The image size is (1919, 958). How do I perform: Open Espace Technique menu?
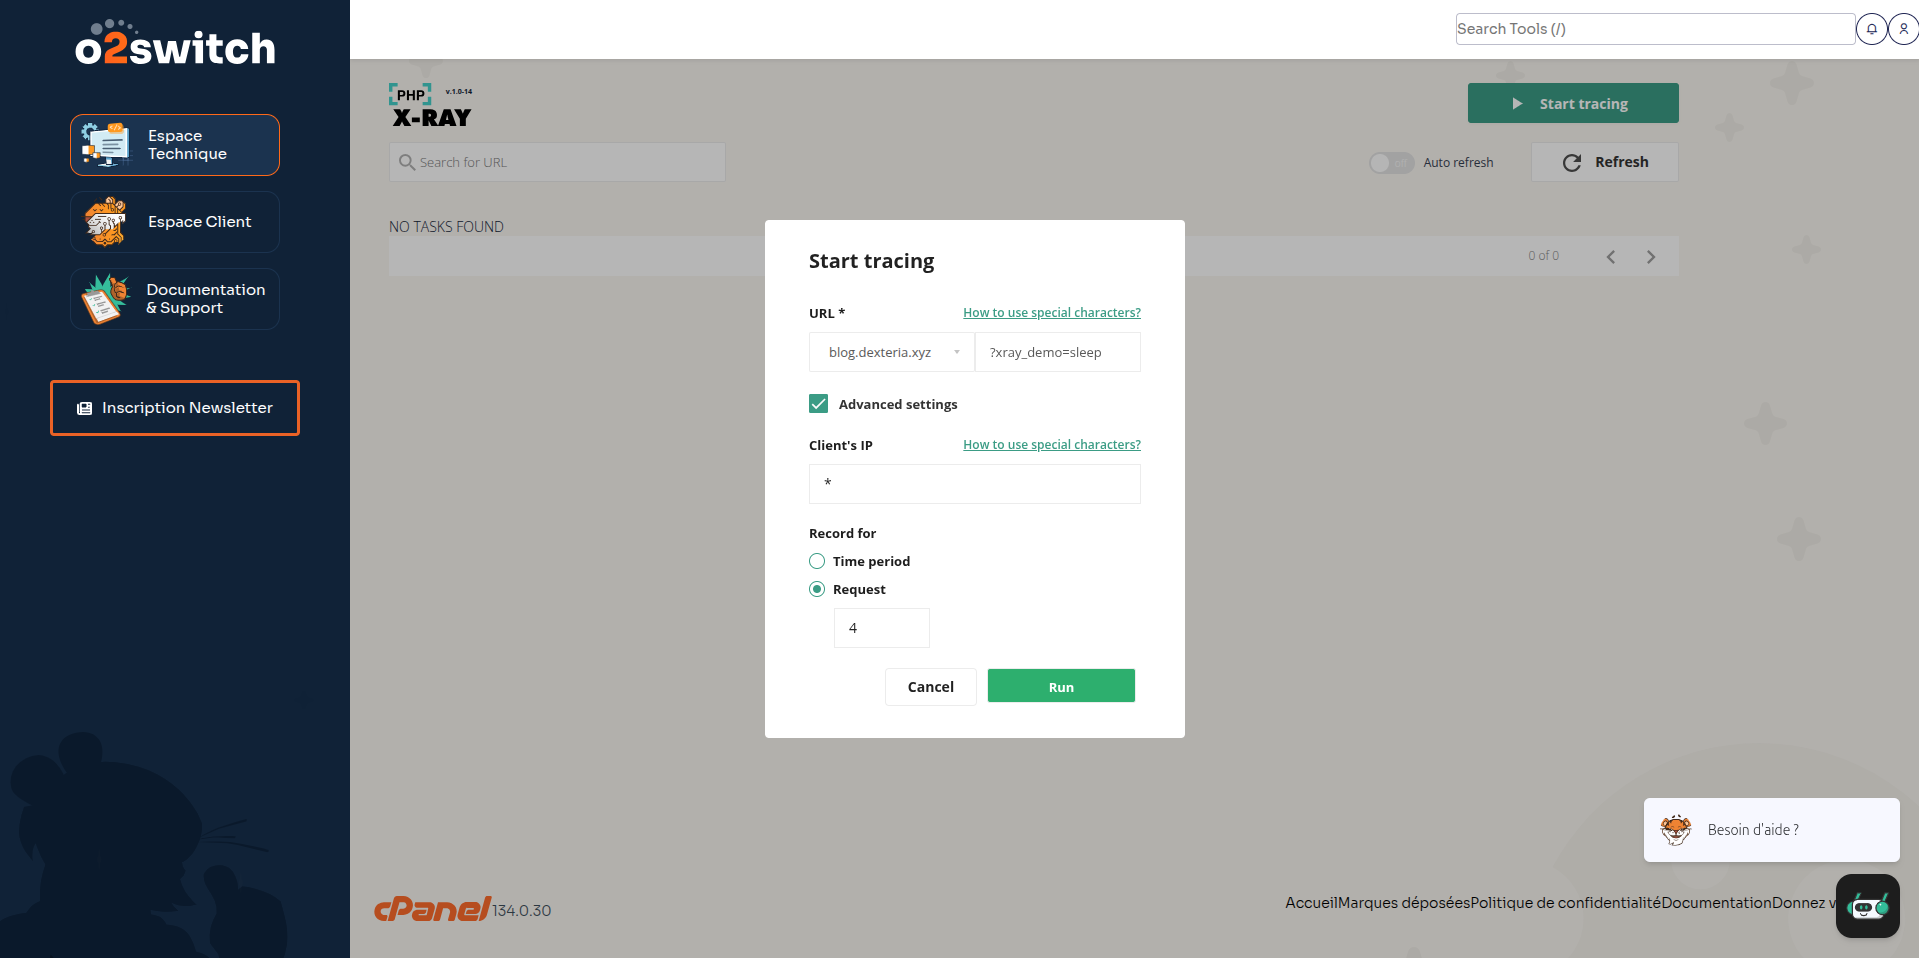click(x=175, y=145)
